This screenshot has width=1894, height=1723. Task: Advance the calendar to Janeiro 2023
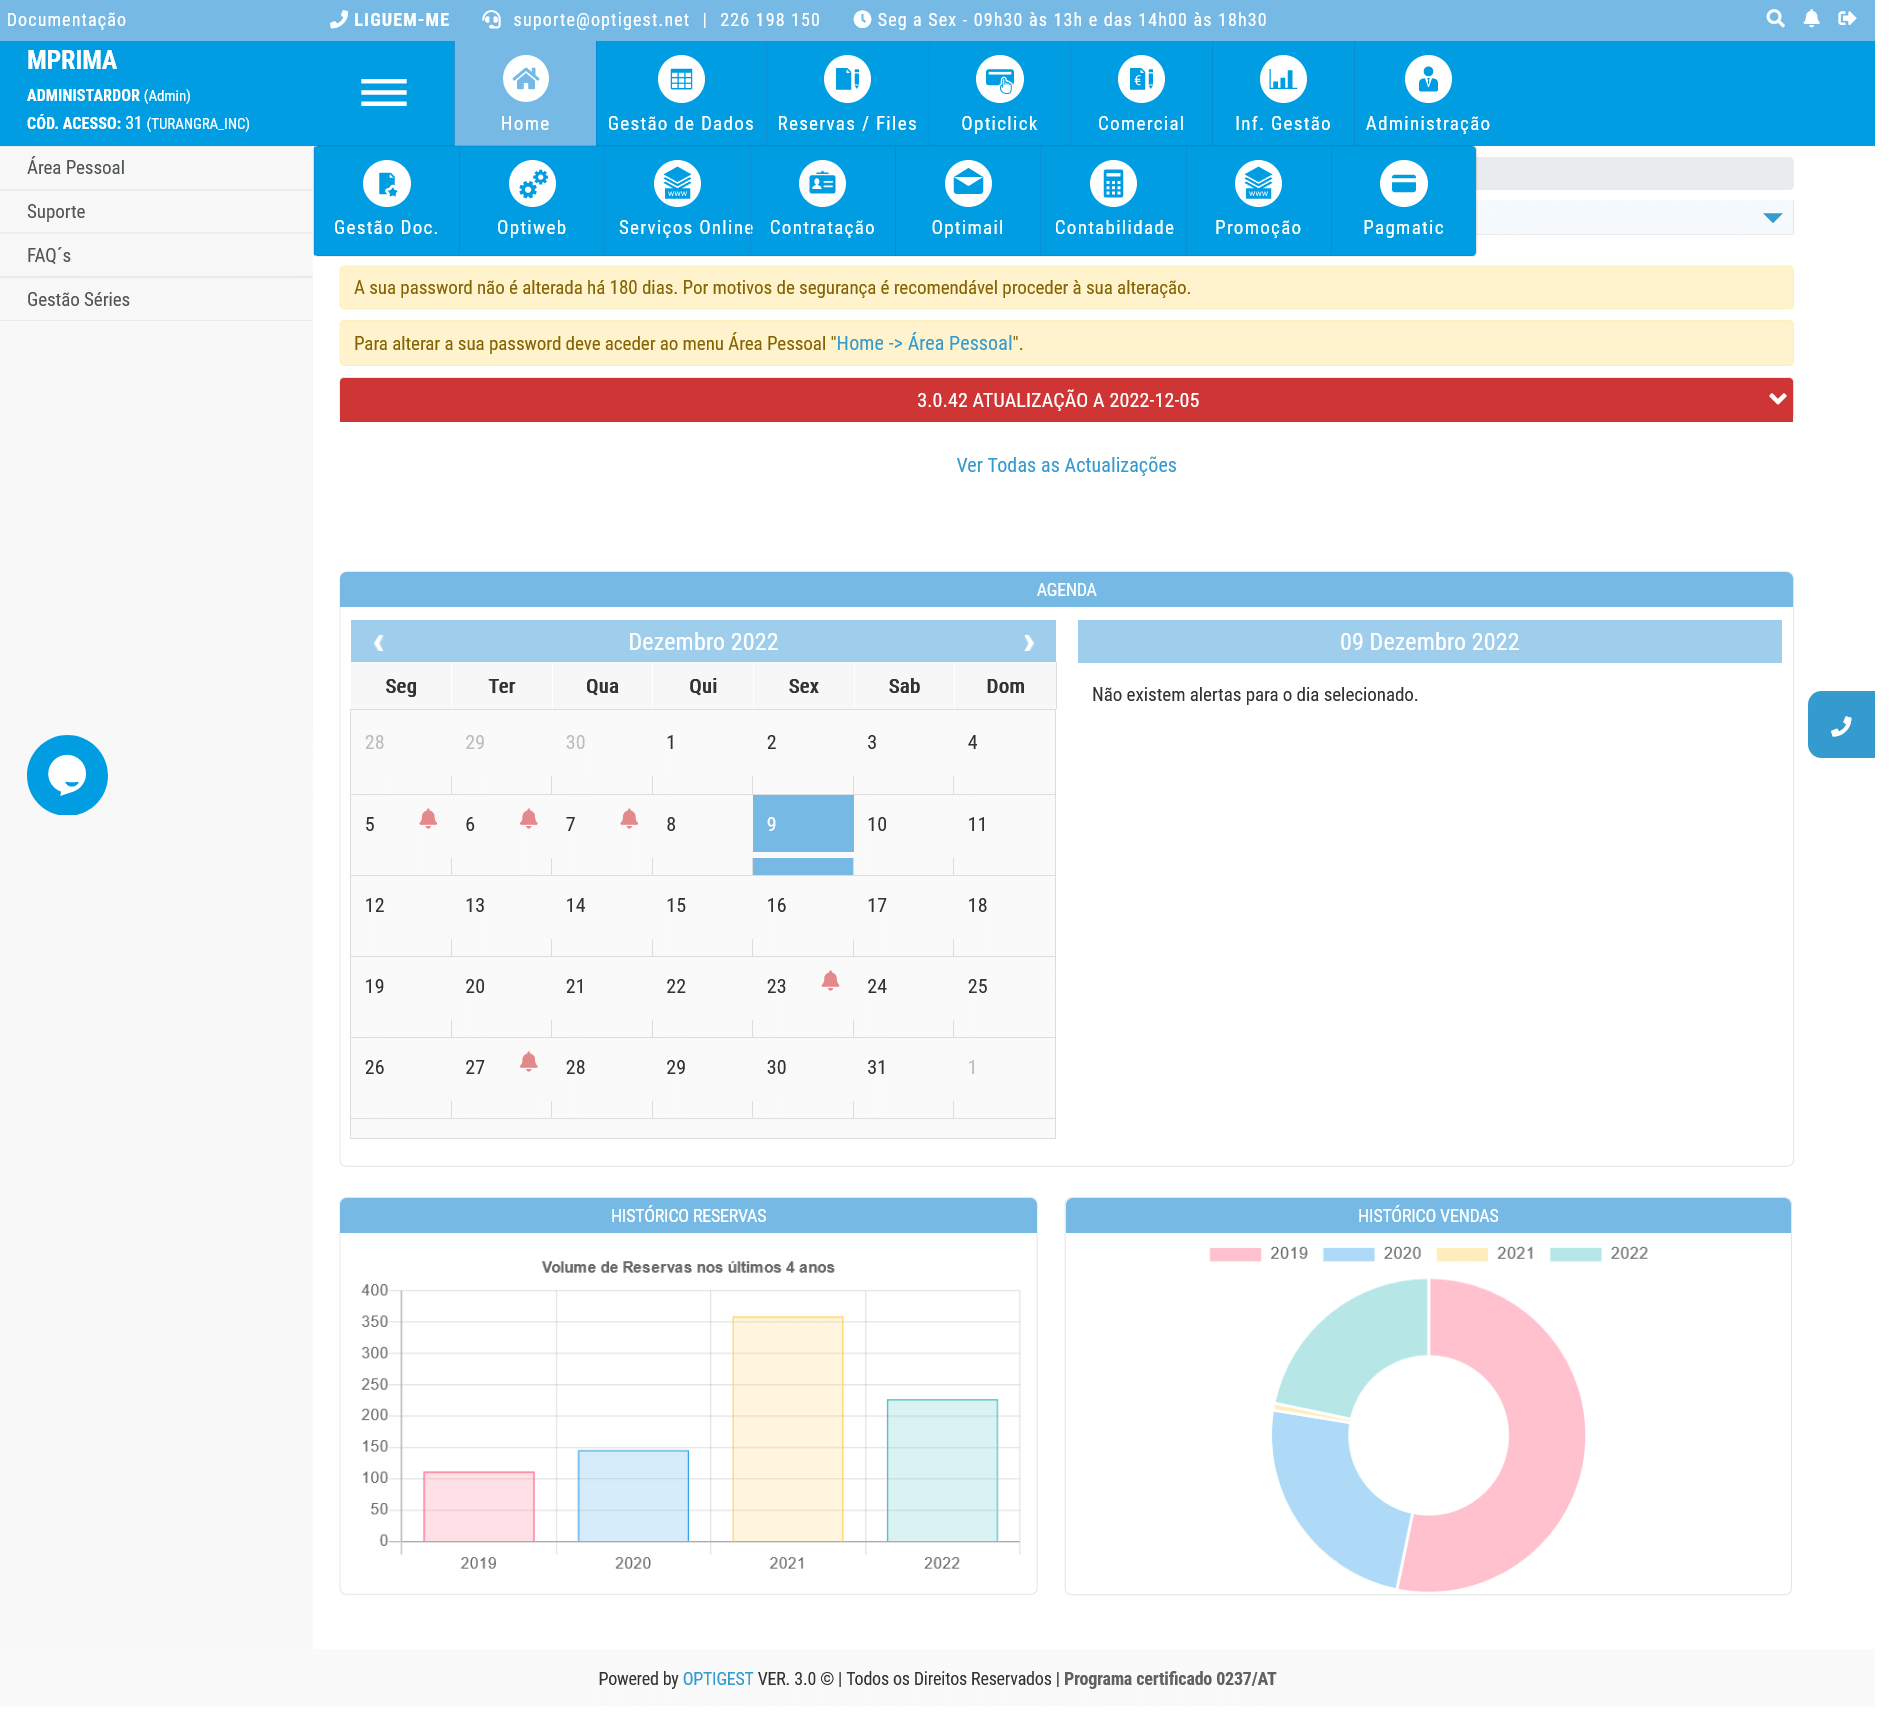1029,641
